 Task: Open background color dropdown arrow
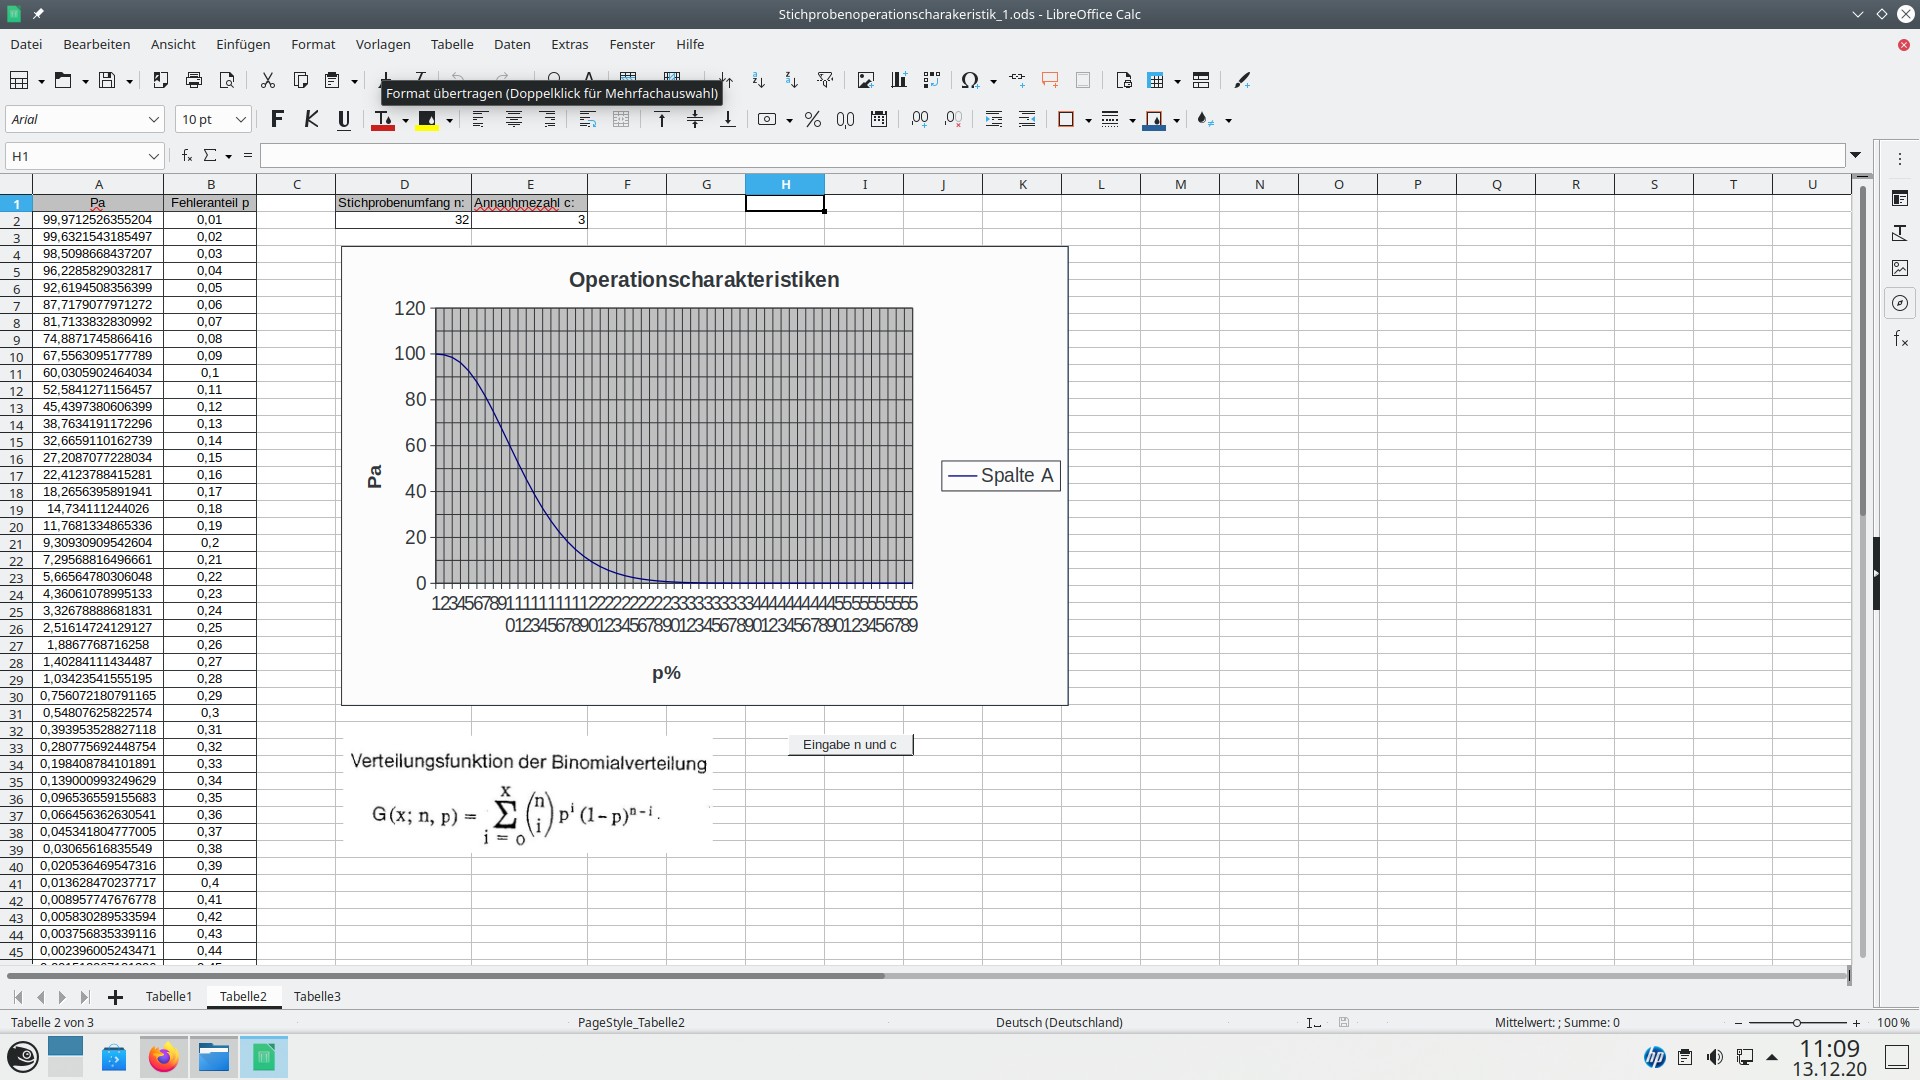(449, 120)
